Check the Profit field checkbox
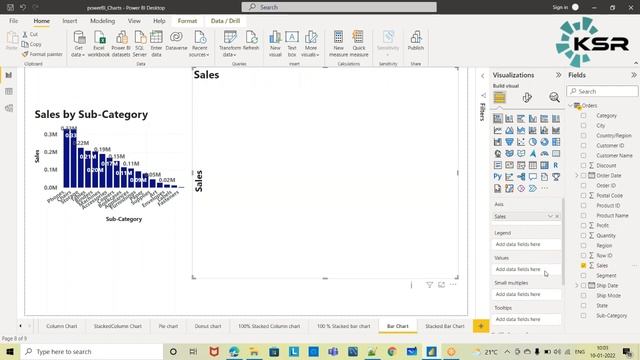The image size is (640, 360). (583, 225)
